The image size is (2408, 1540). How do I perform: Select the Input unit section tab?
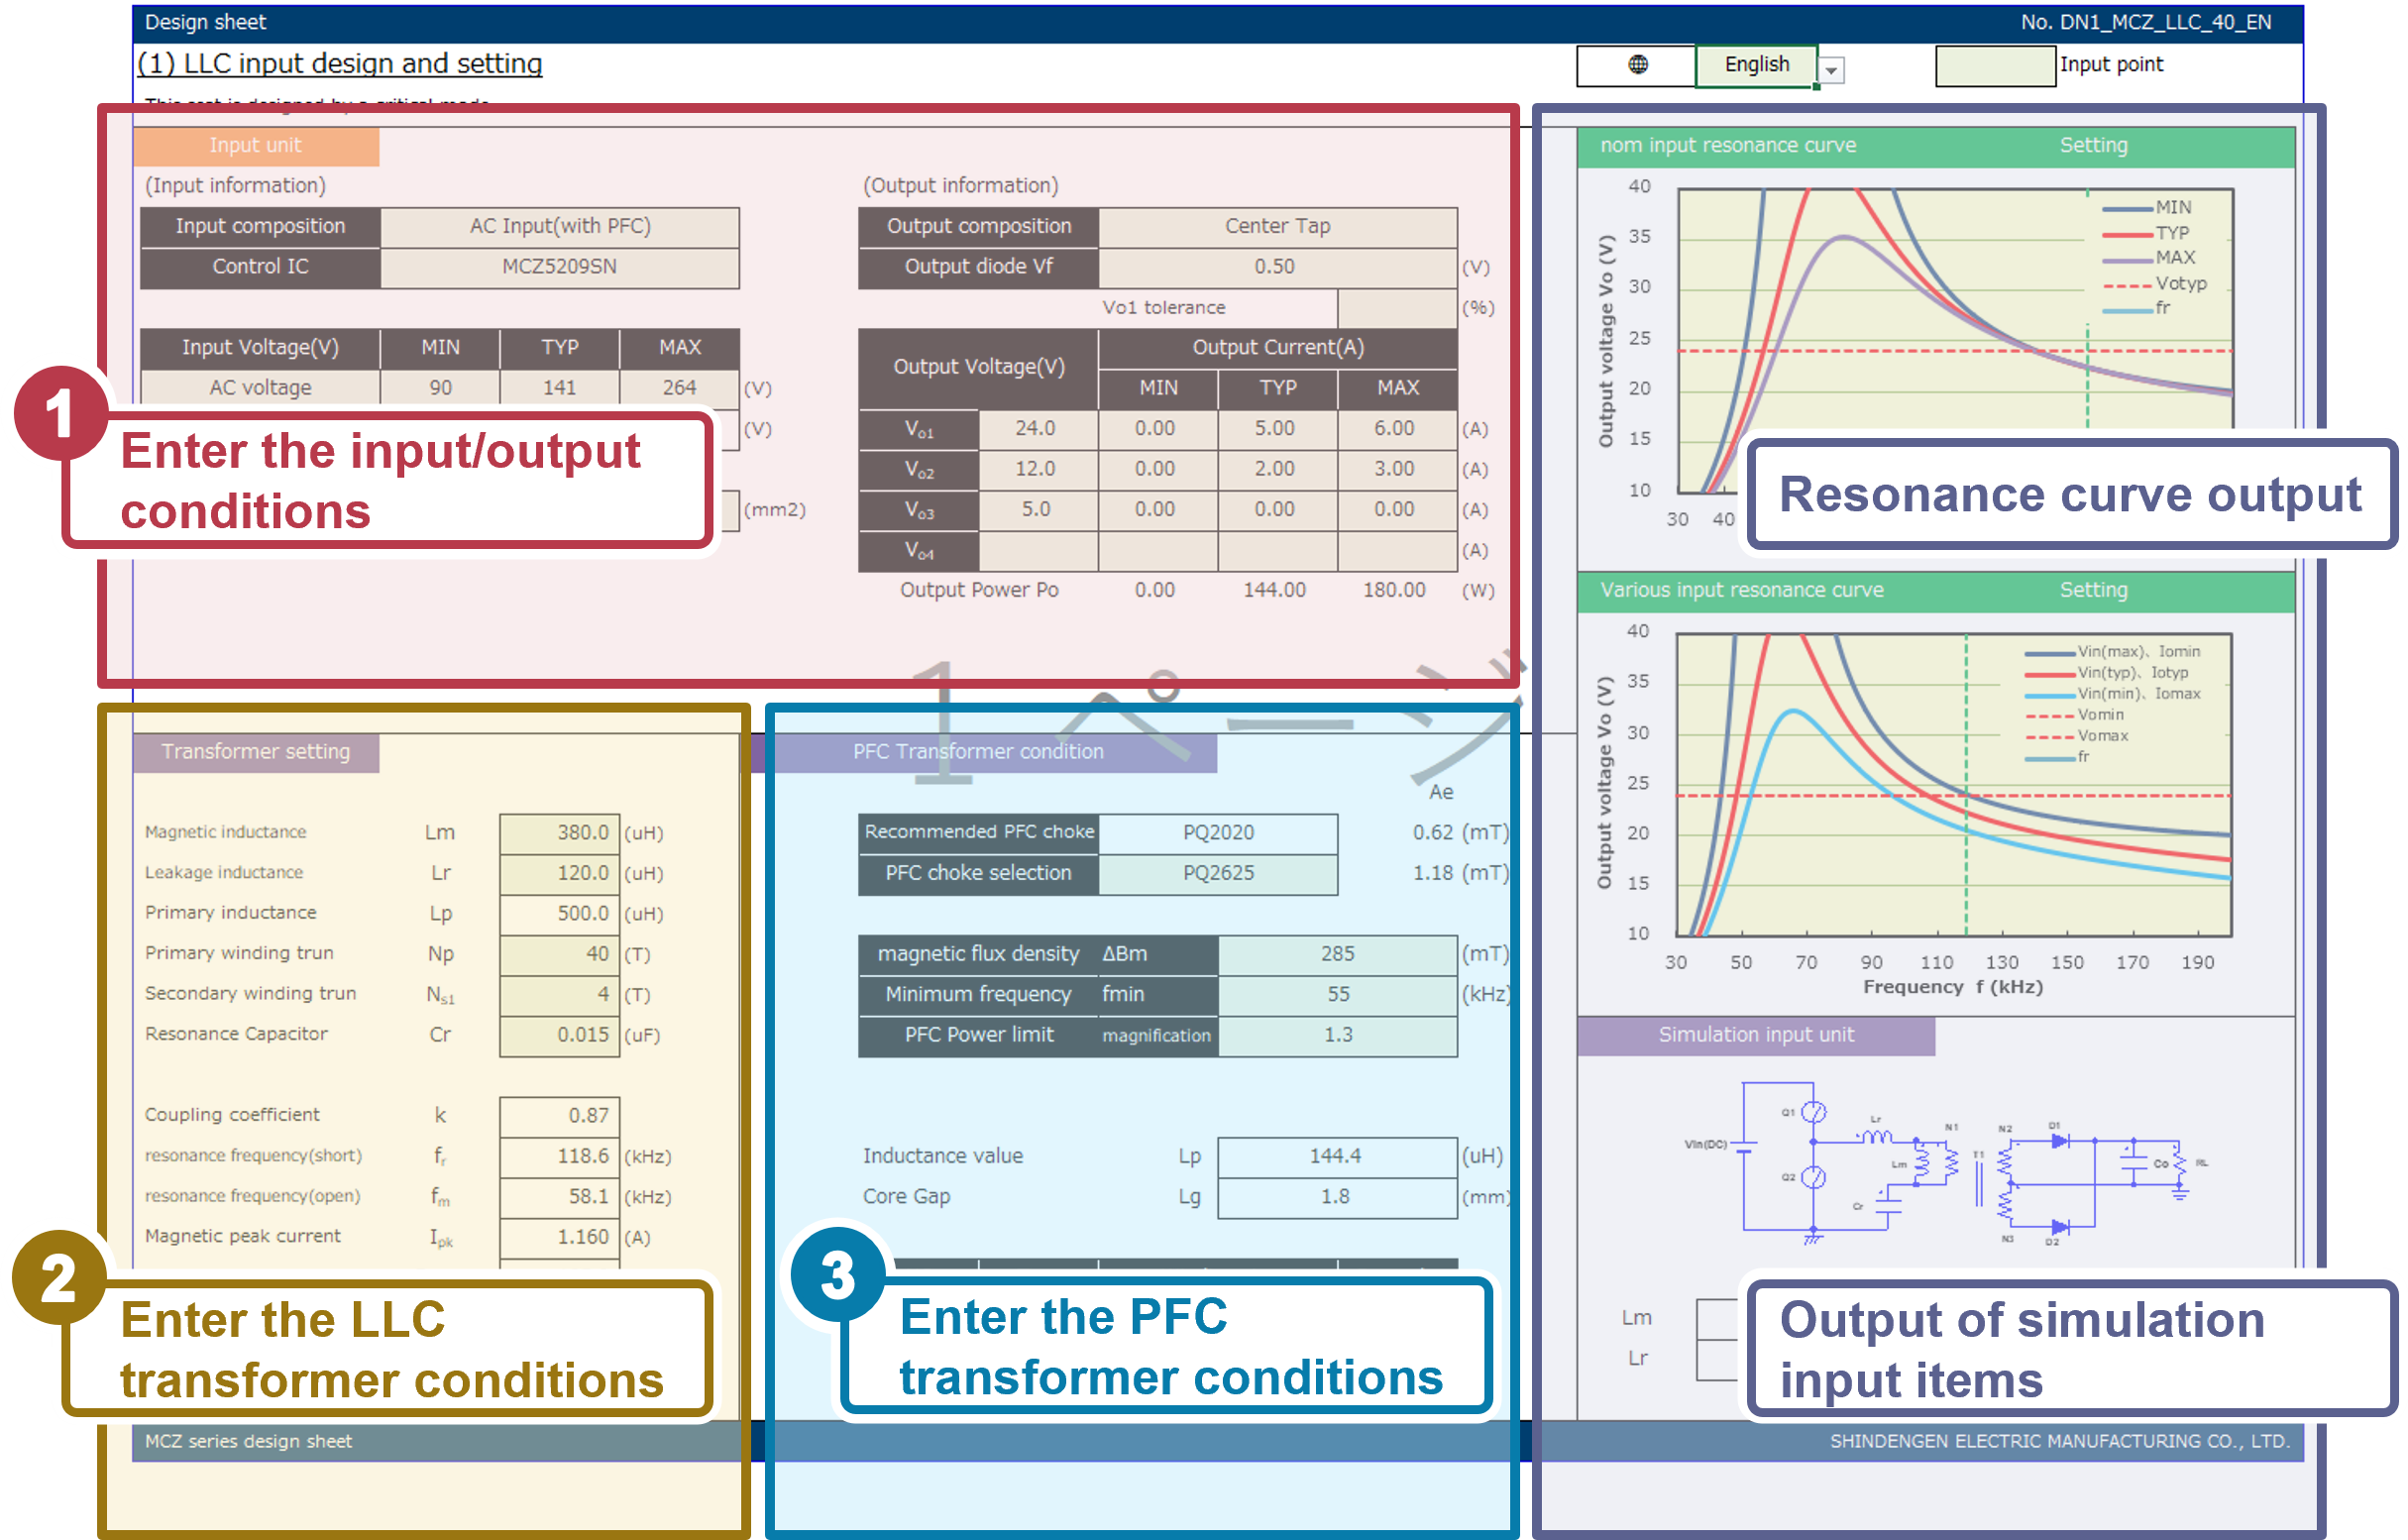255,146
